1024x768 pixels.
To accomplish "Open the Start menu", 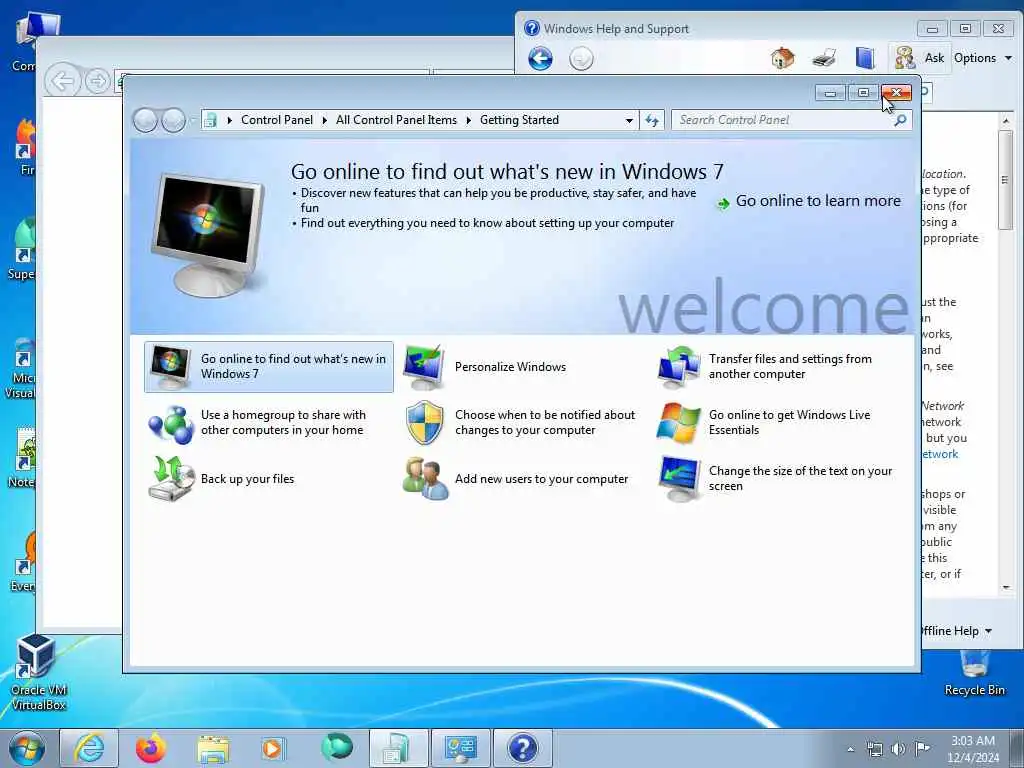I will (x=27, y=748).
